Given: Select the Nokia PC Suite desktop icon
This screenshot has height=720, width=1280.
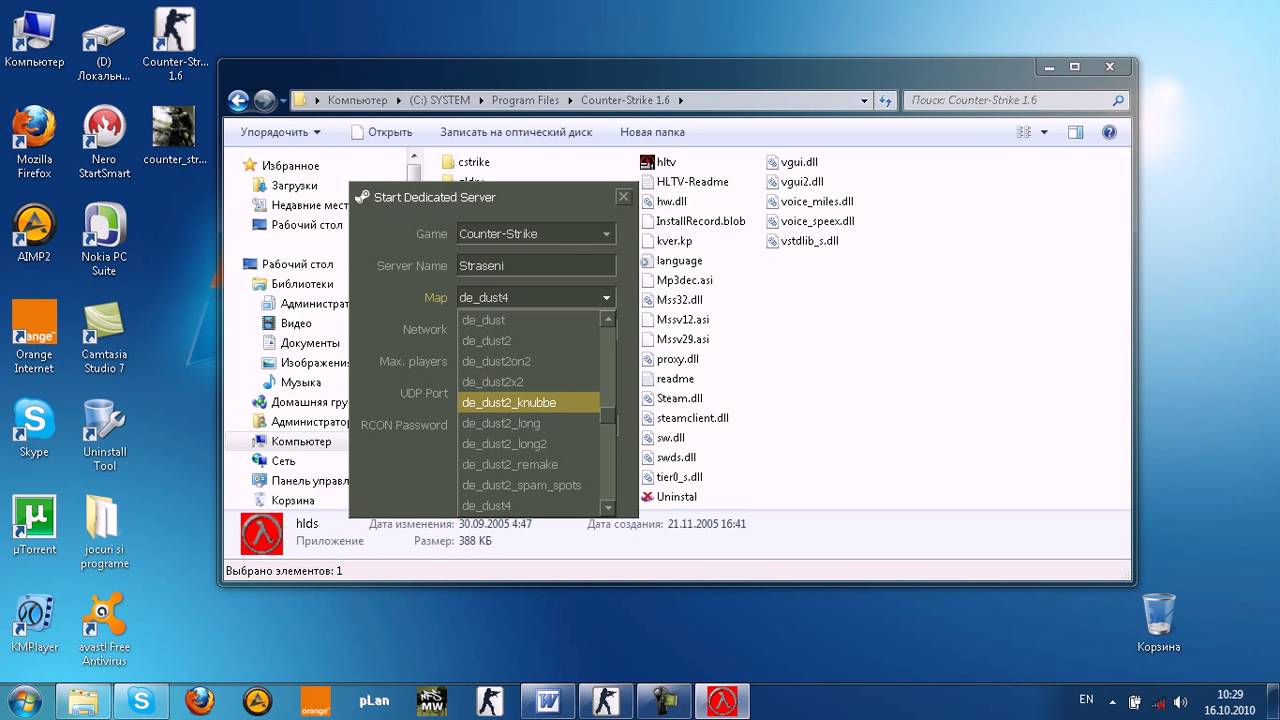Looking at the screenshot, I should [x=104, y=239].
